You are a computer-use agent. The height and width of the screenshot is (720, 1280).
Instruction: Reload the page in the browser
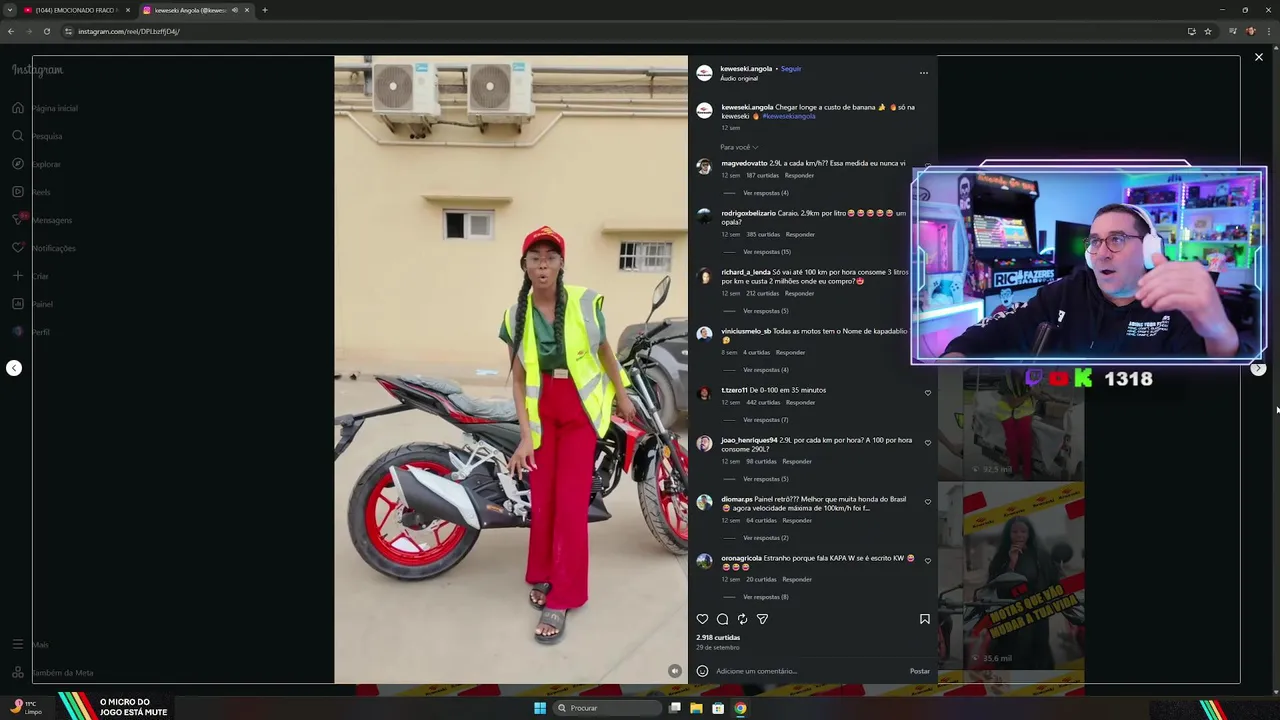coord(46,31)
